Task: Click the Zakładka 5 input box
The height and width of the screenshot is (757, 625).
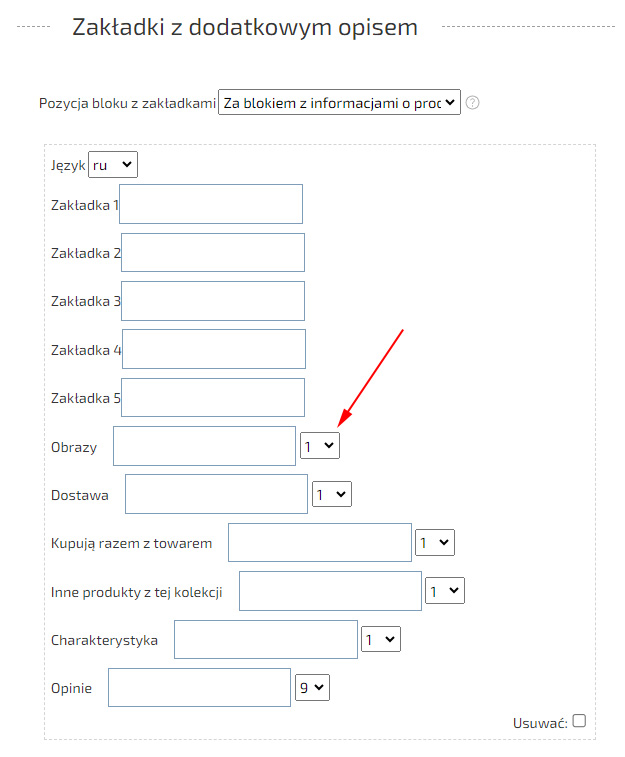Action: pos(213,397)
